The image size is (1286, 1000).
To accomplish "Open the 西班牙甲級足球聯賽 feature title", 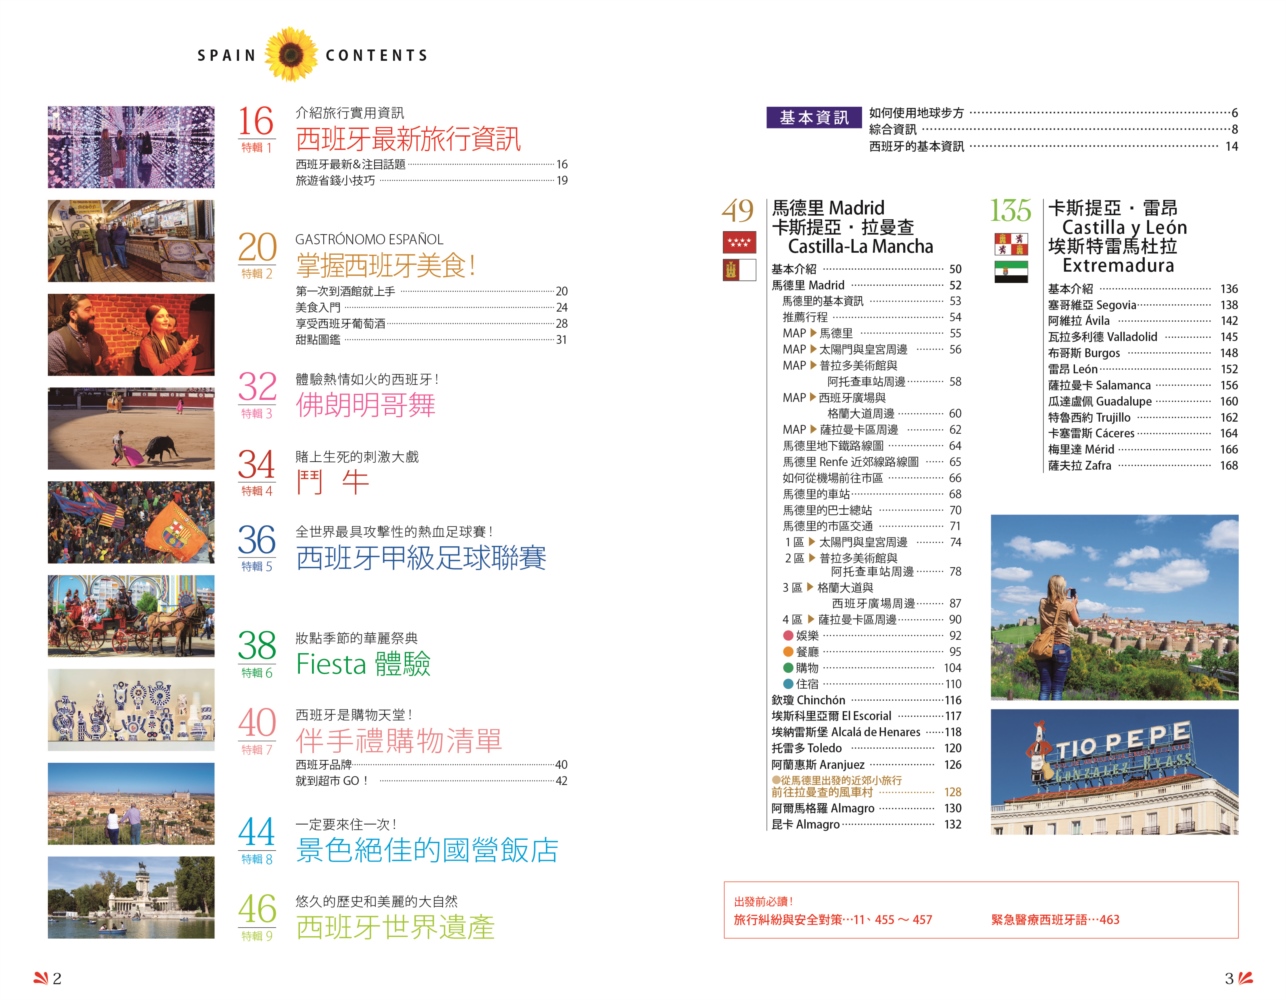I will (421, 558).
